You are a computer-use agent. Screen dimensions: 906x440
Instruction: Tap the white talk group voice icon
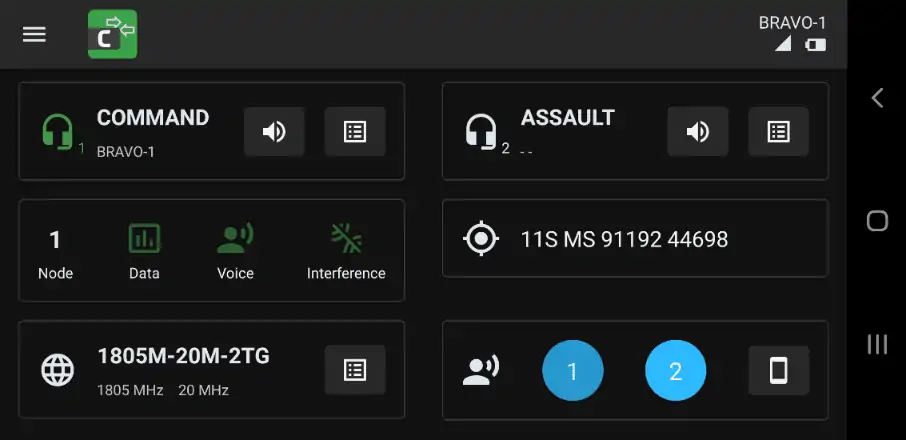point(481,370)
